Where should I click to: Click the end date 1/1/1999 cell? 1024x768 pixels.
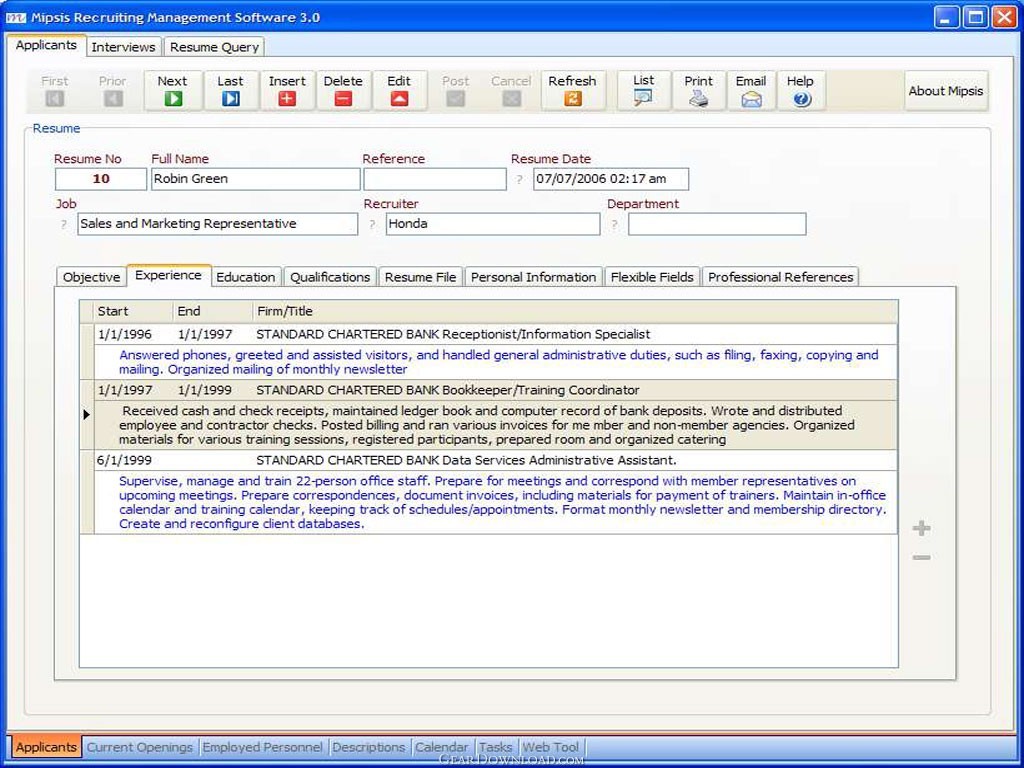point(205,391)
